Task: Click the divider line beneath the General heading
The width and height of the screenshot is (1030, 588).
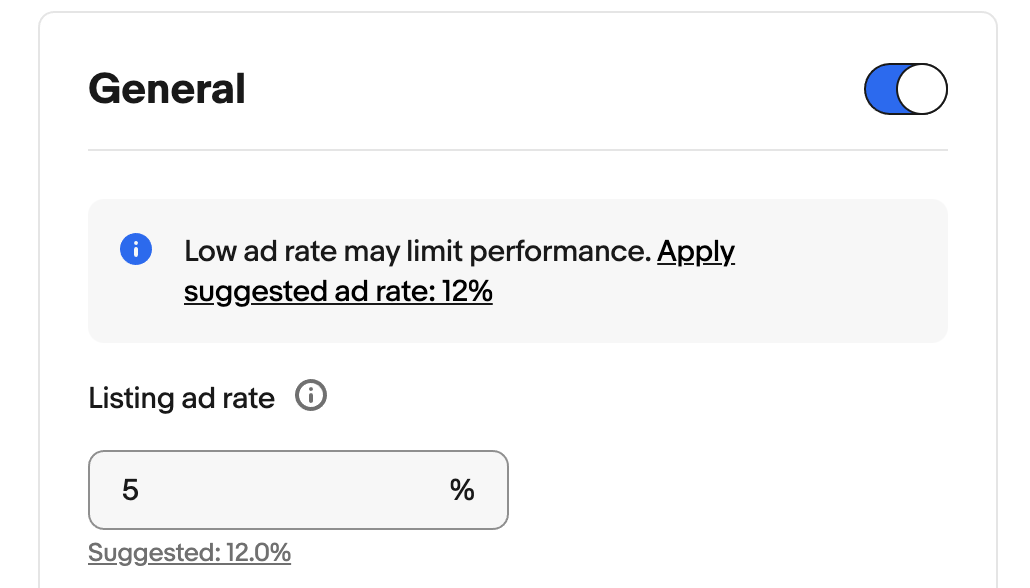Action: tap(518, 150)
